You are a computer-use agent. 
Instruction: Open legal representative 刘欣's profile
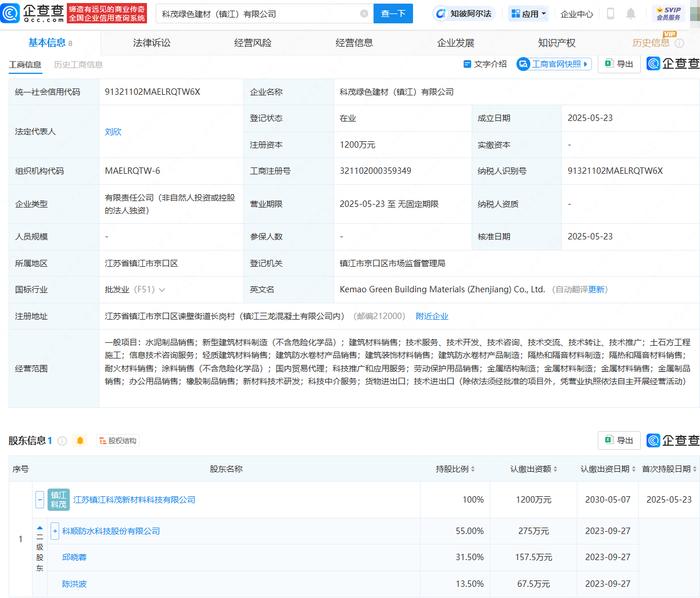pos(113,132)
